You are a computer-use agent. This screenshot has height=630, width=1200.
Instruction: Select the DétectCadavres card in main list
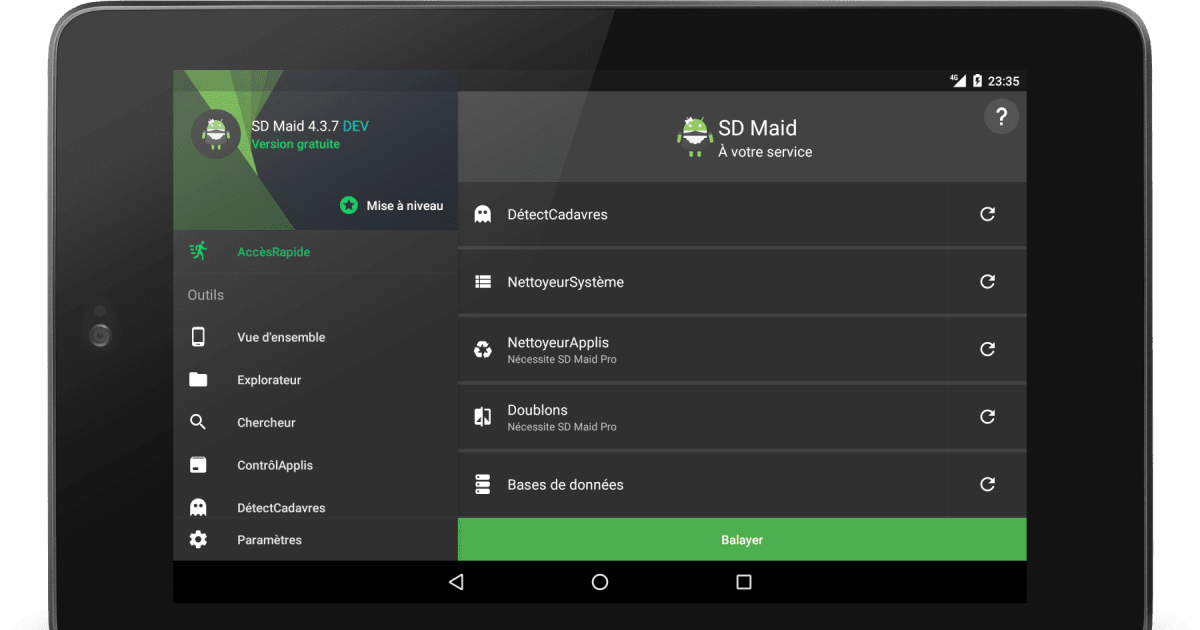point(700,215)
